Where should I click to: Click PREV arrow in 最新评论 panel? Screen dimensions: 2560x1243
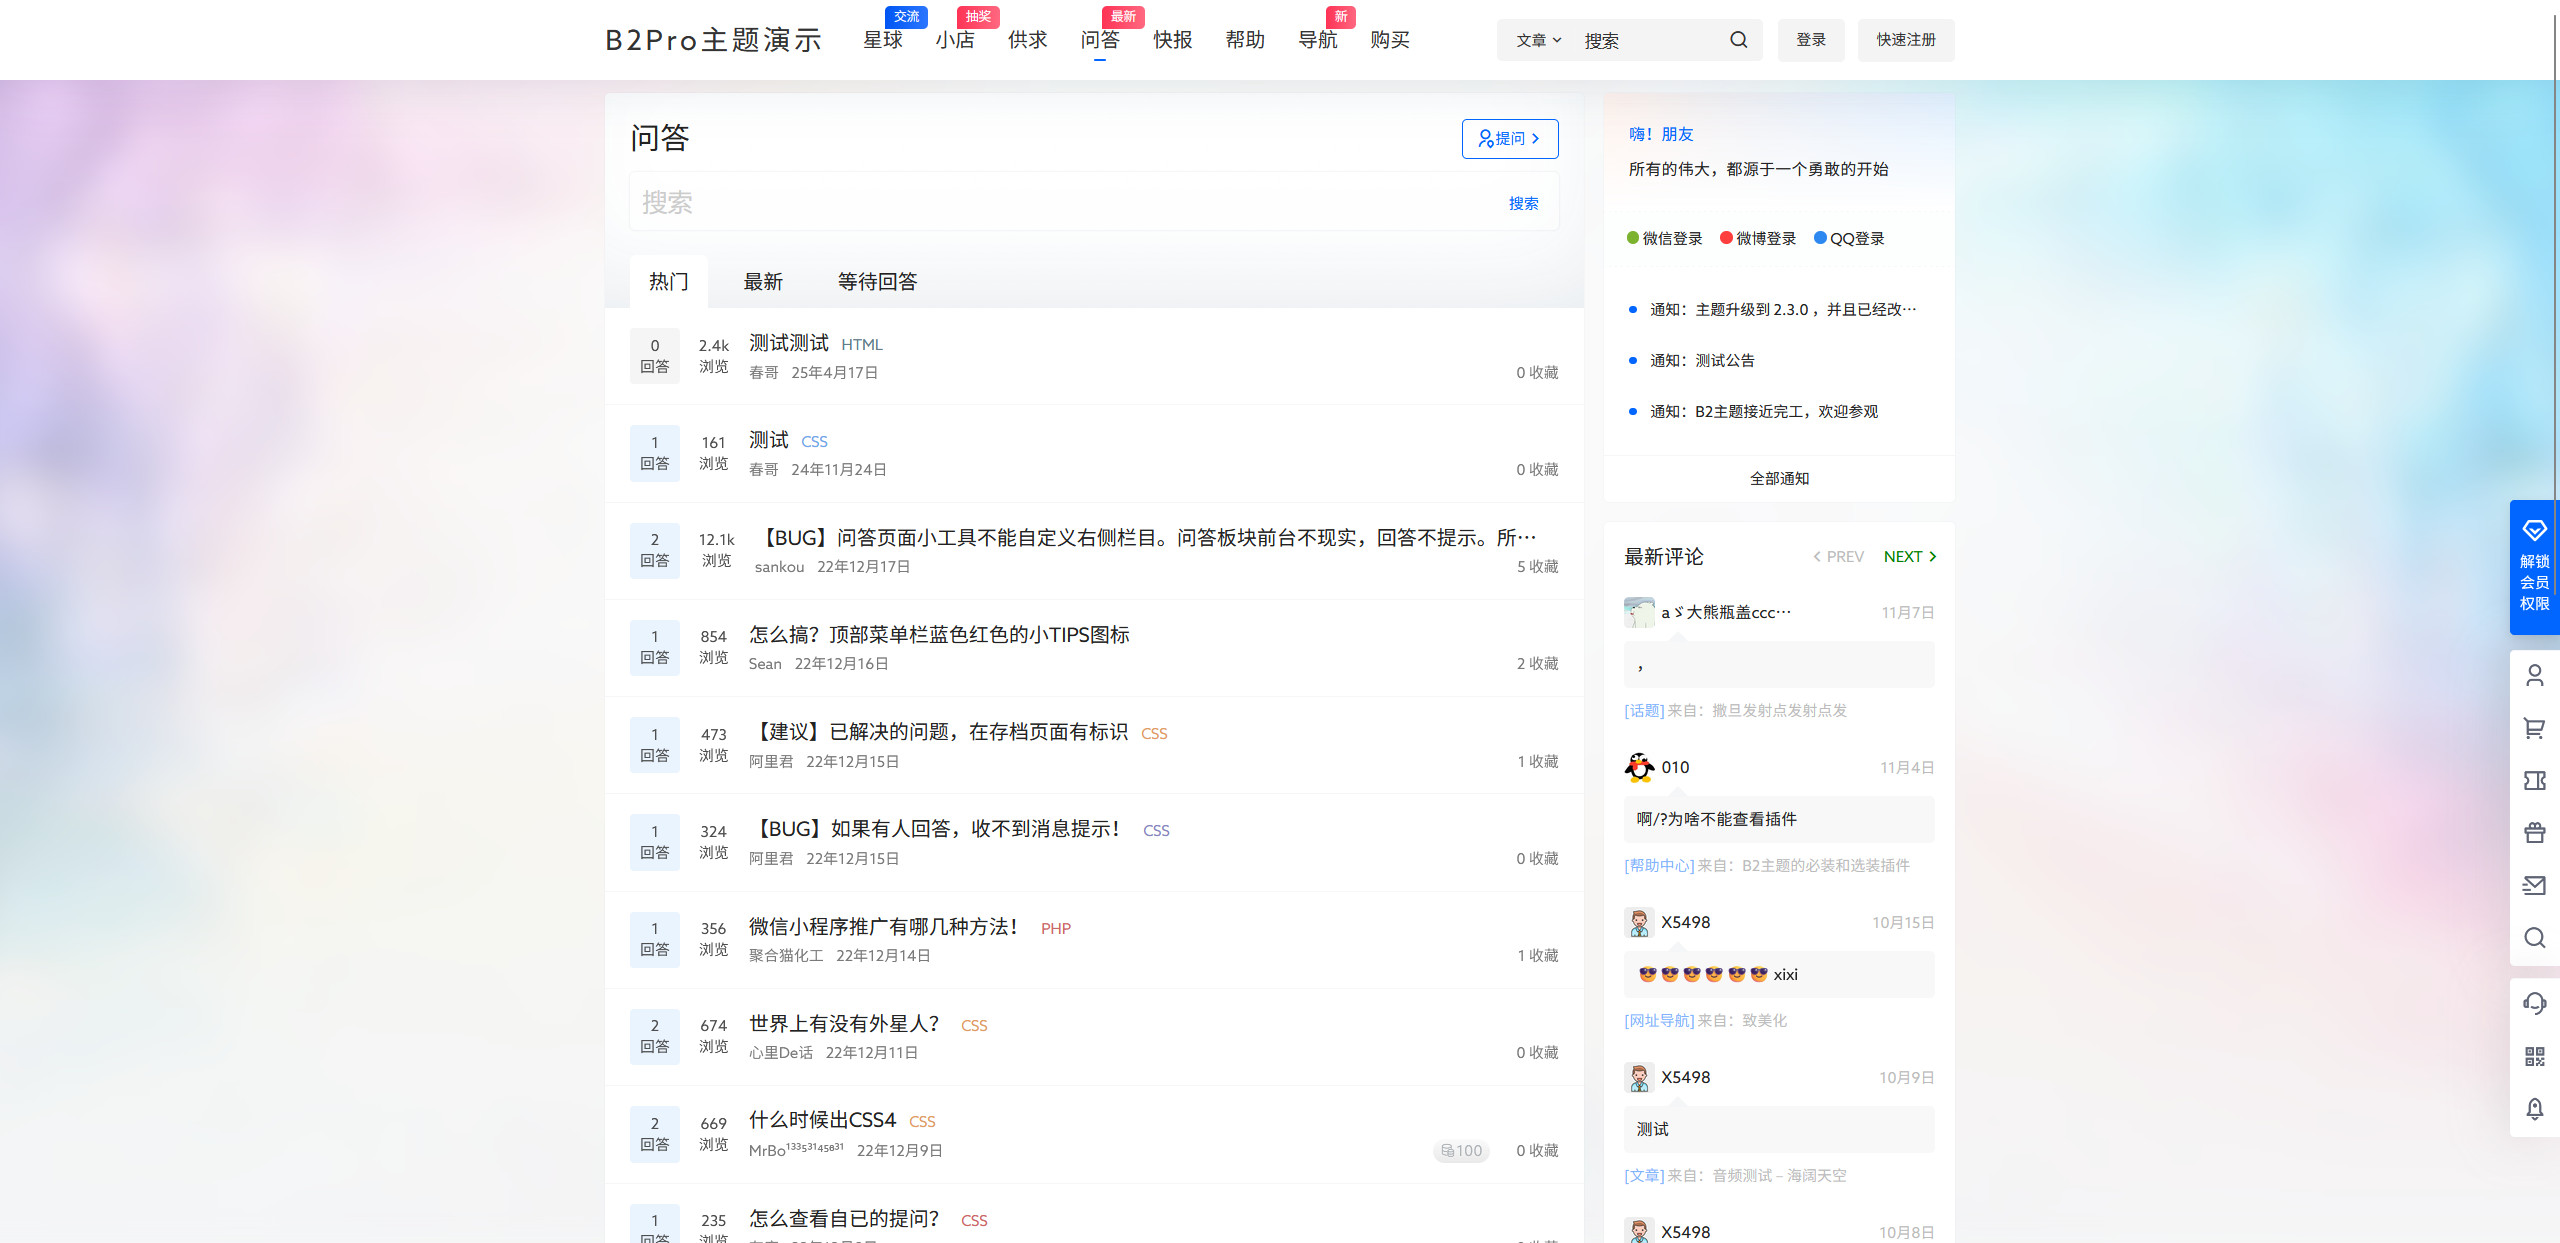pos(1838,556)
